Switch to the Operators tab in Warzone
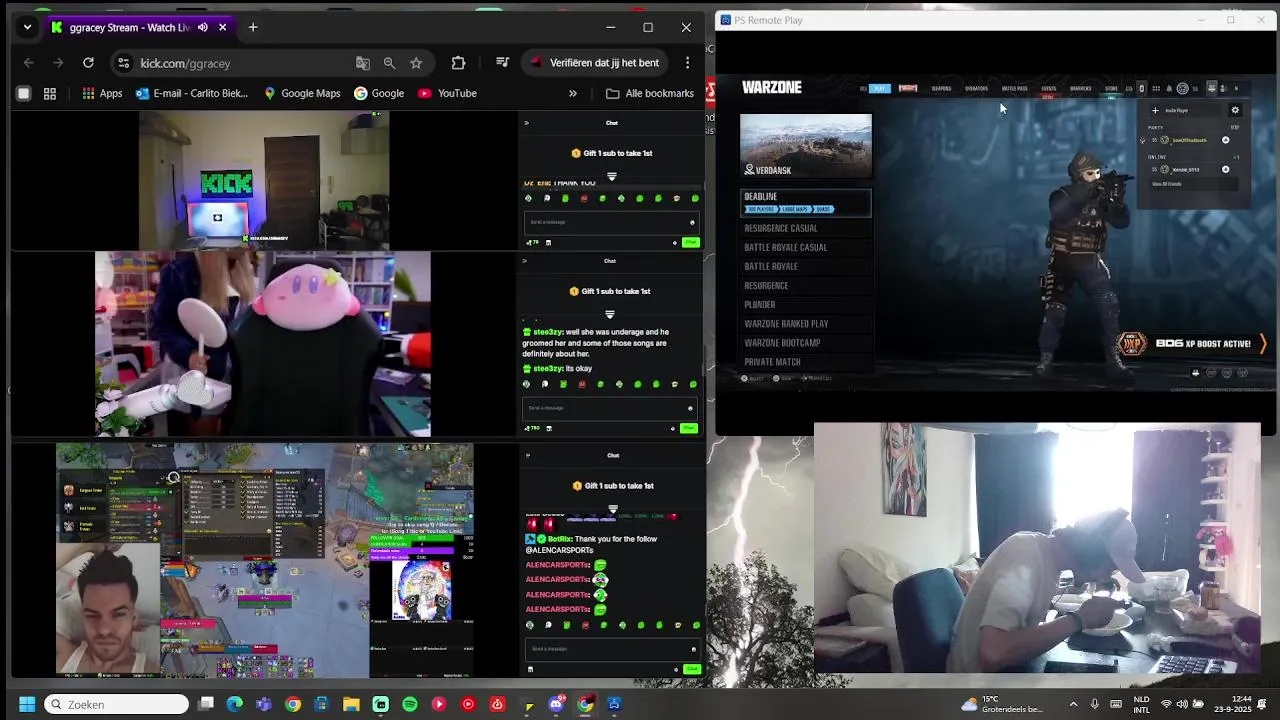Screen dimensions: 1280x720 coord(976,88)
